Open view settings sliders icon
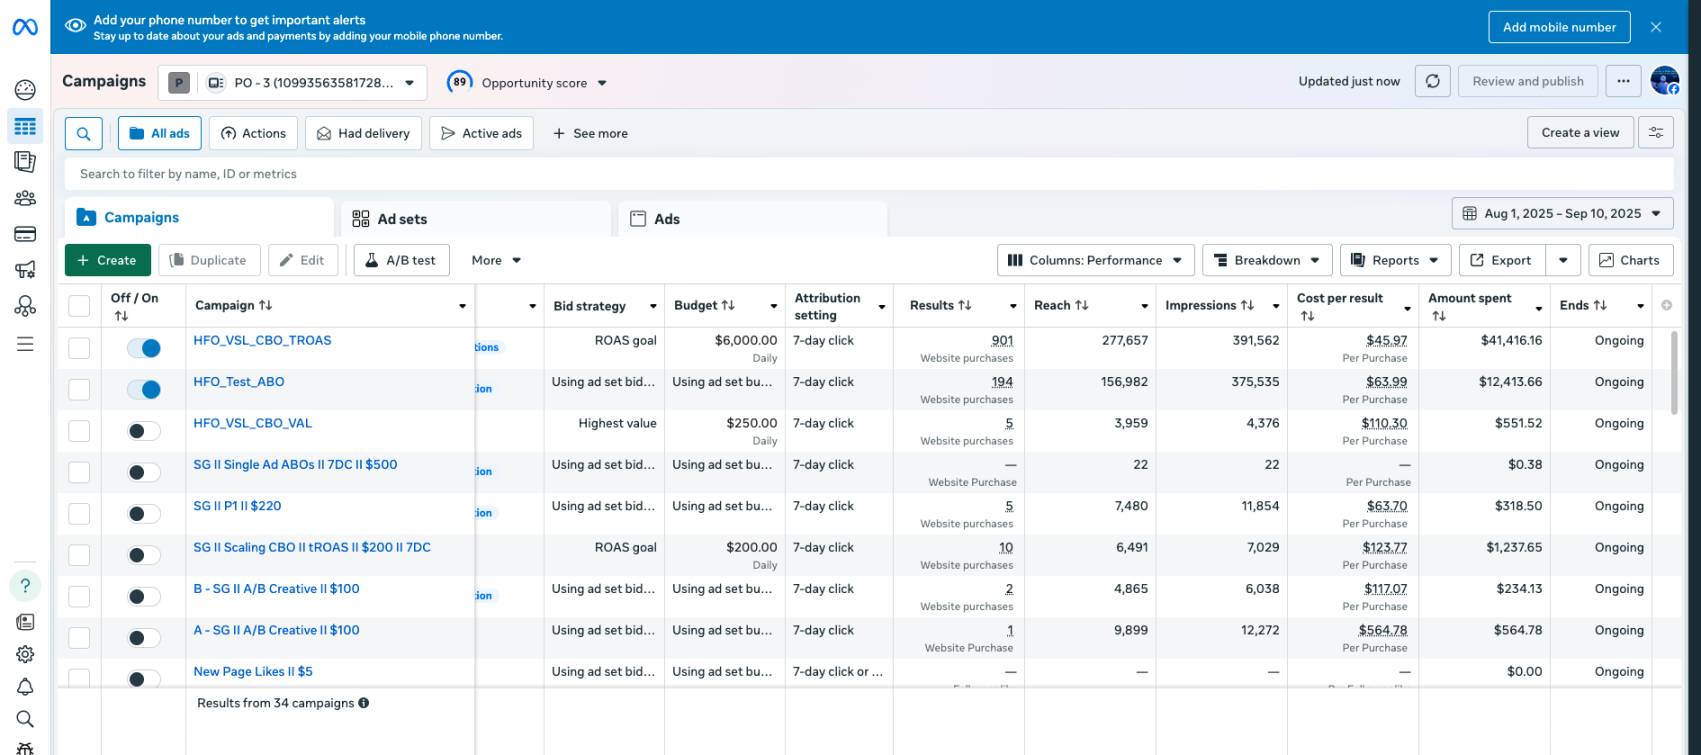This screenshot has width=1701, height=755. (x=1656, y=133)
